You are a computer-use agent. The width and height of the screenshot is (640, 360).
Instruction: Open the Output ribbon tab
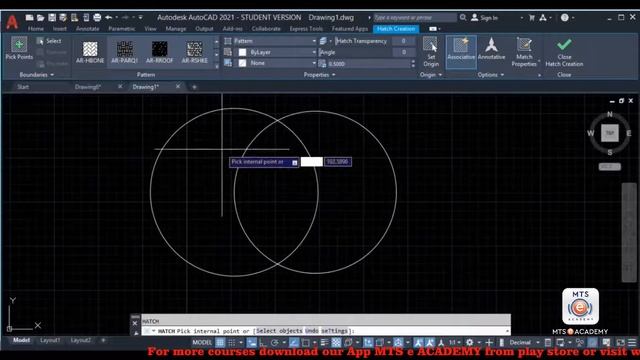coord(204,29)
